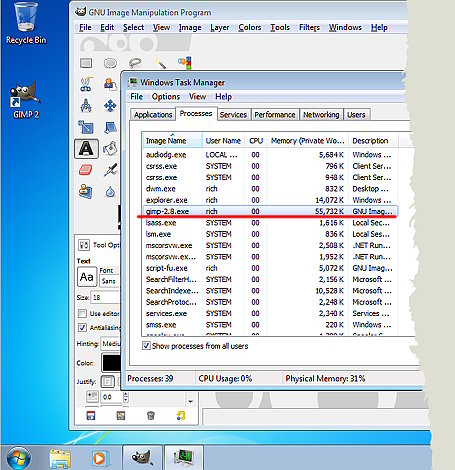Select the Foreground Select tool

110,84
